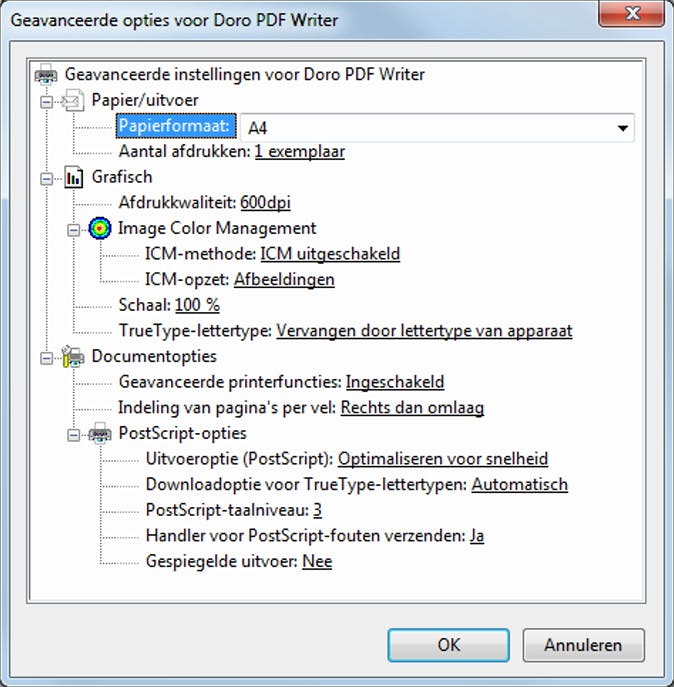674x687 pixels.
Task: Click the Gespiegelde uitvoer label
Action: point(222,561)
